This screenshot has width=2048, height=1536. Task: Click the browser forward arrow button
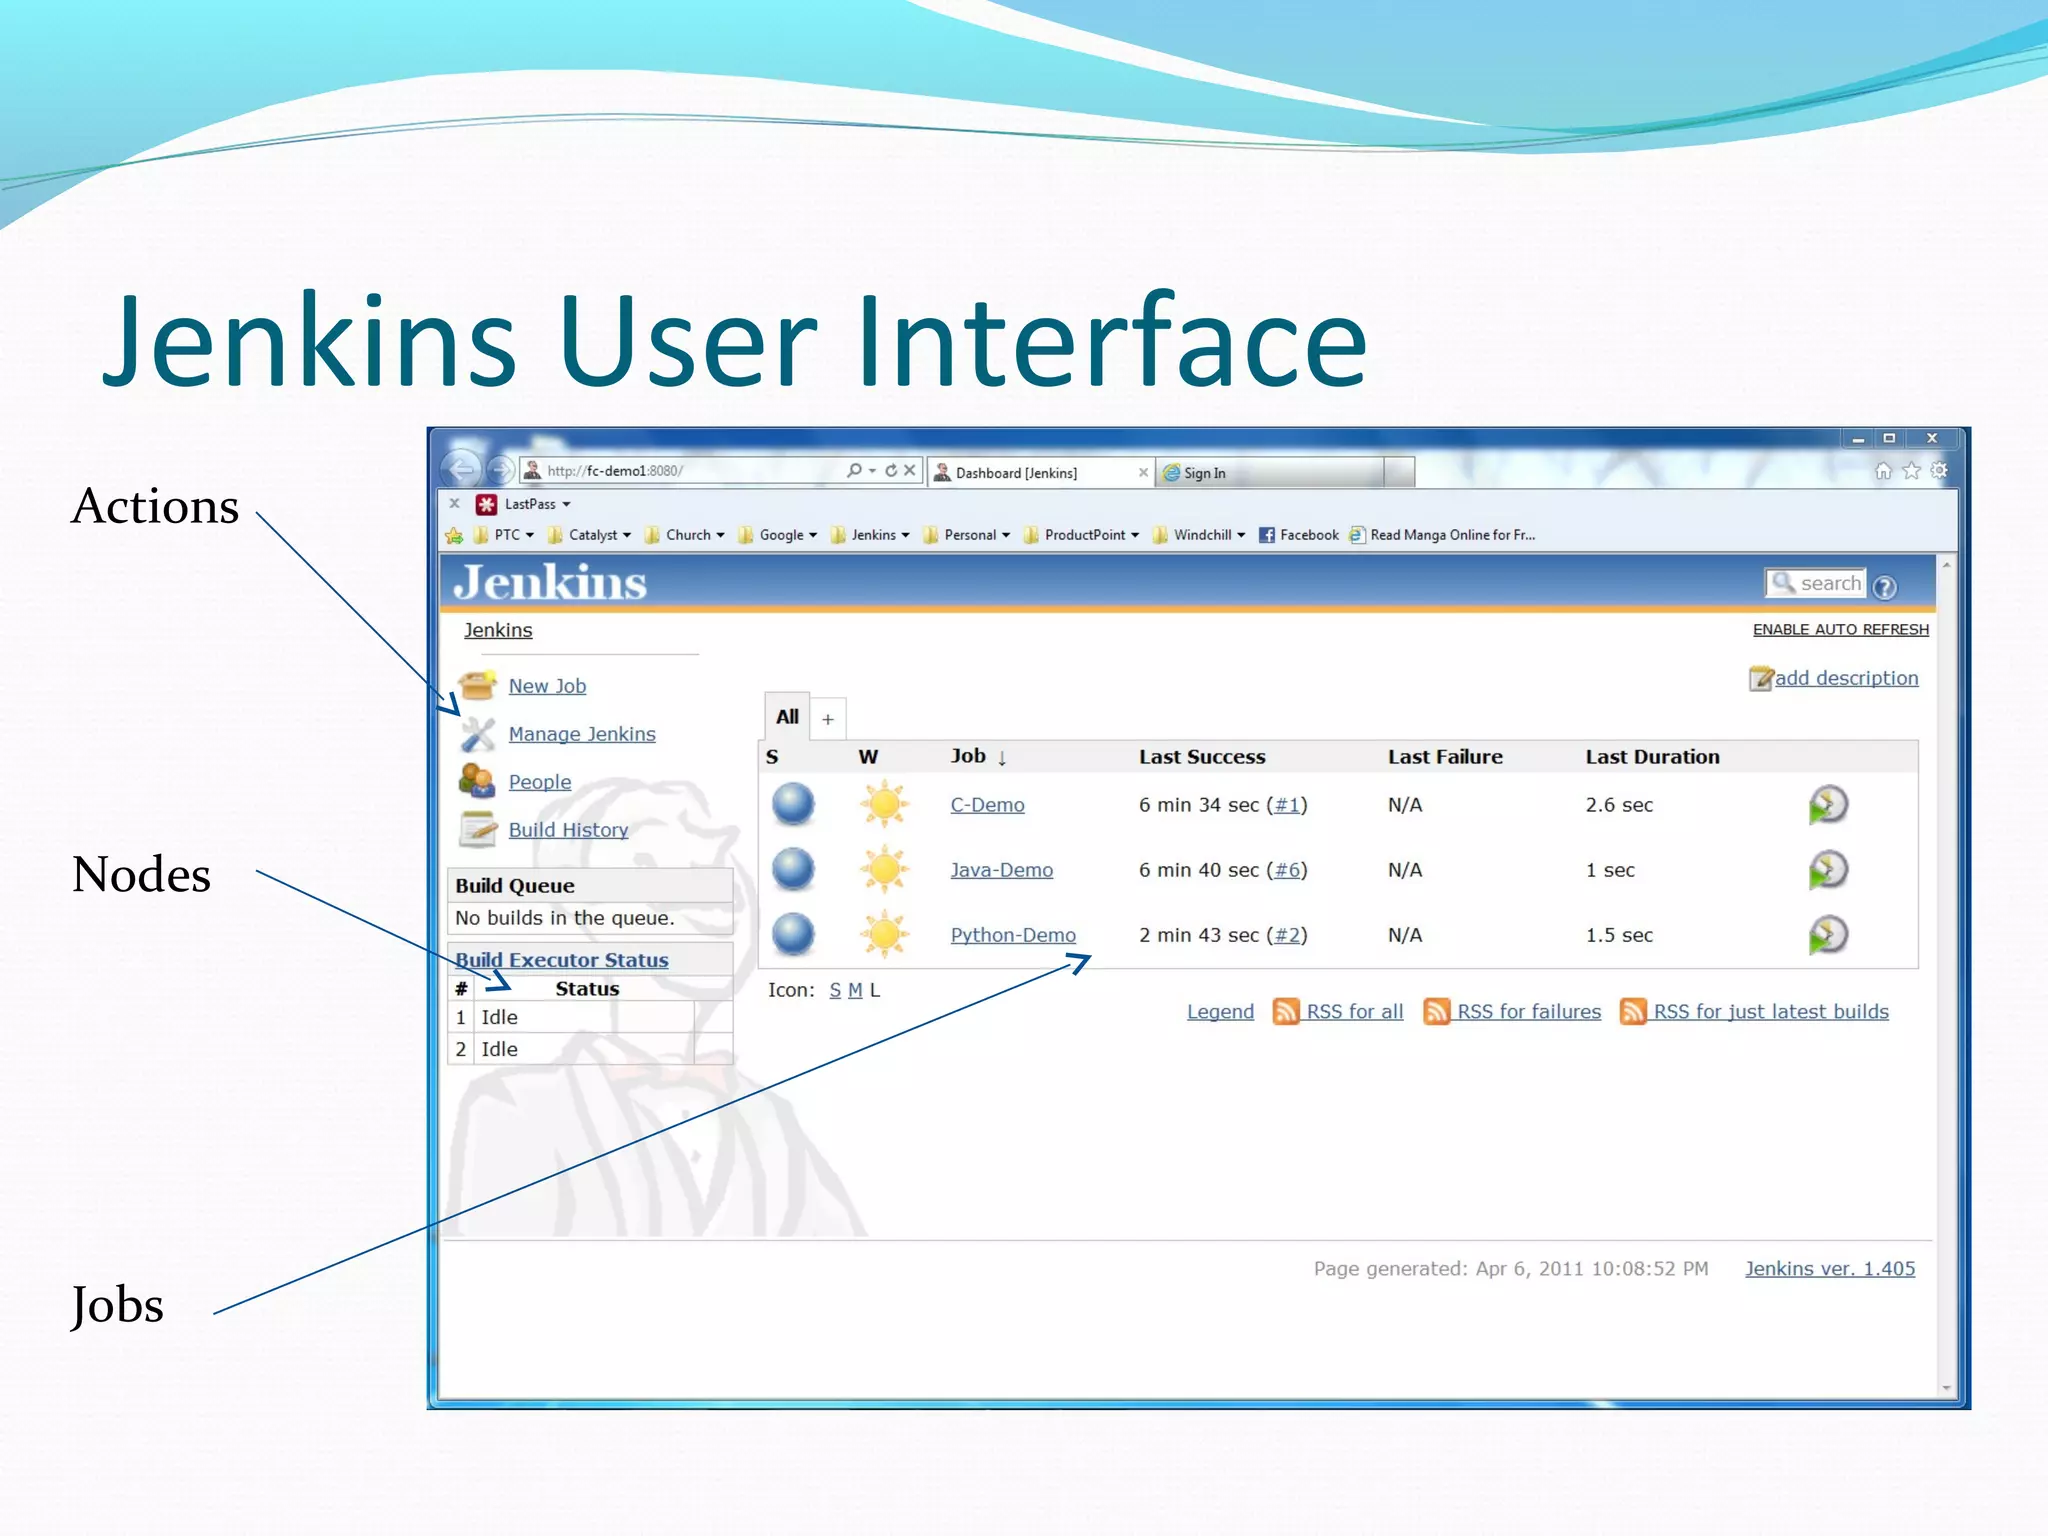500,469
